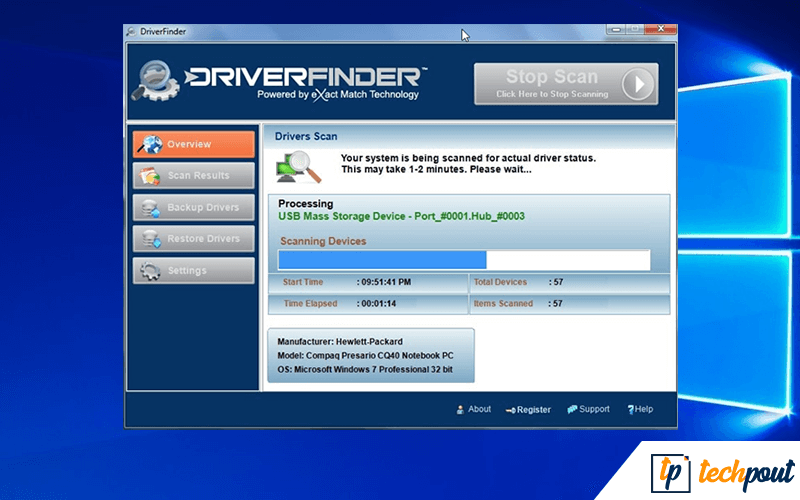
Task: Click the 'USB Mass Storage Device' processing text
Action: tap(402, 216)
